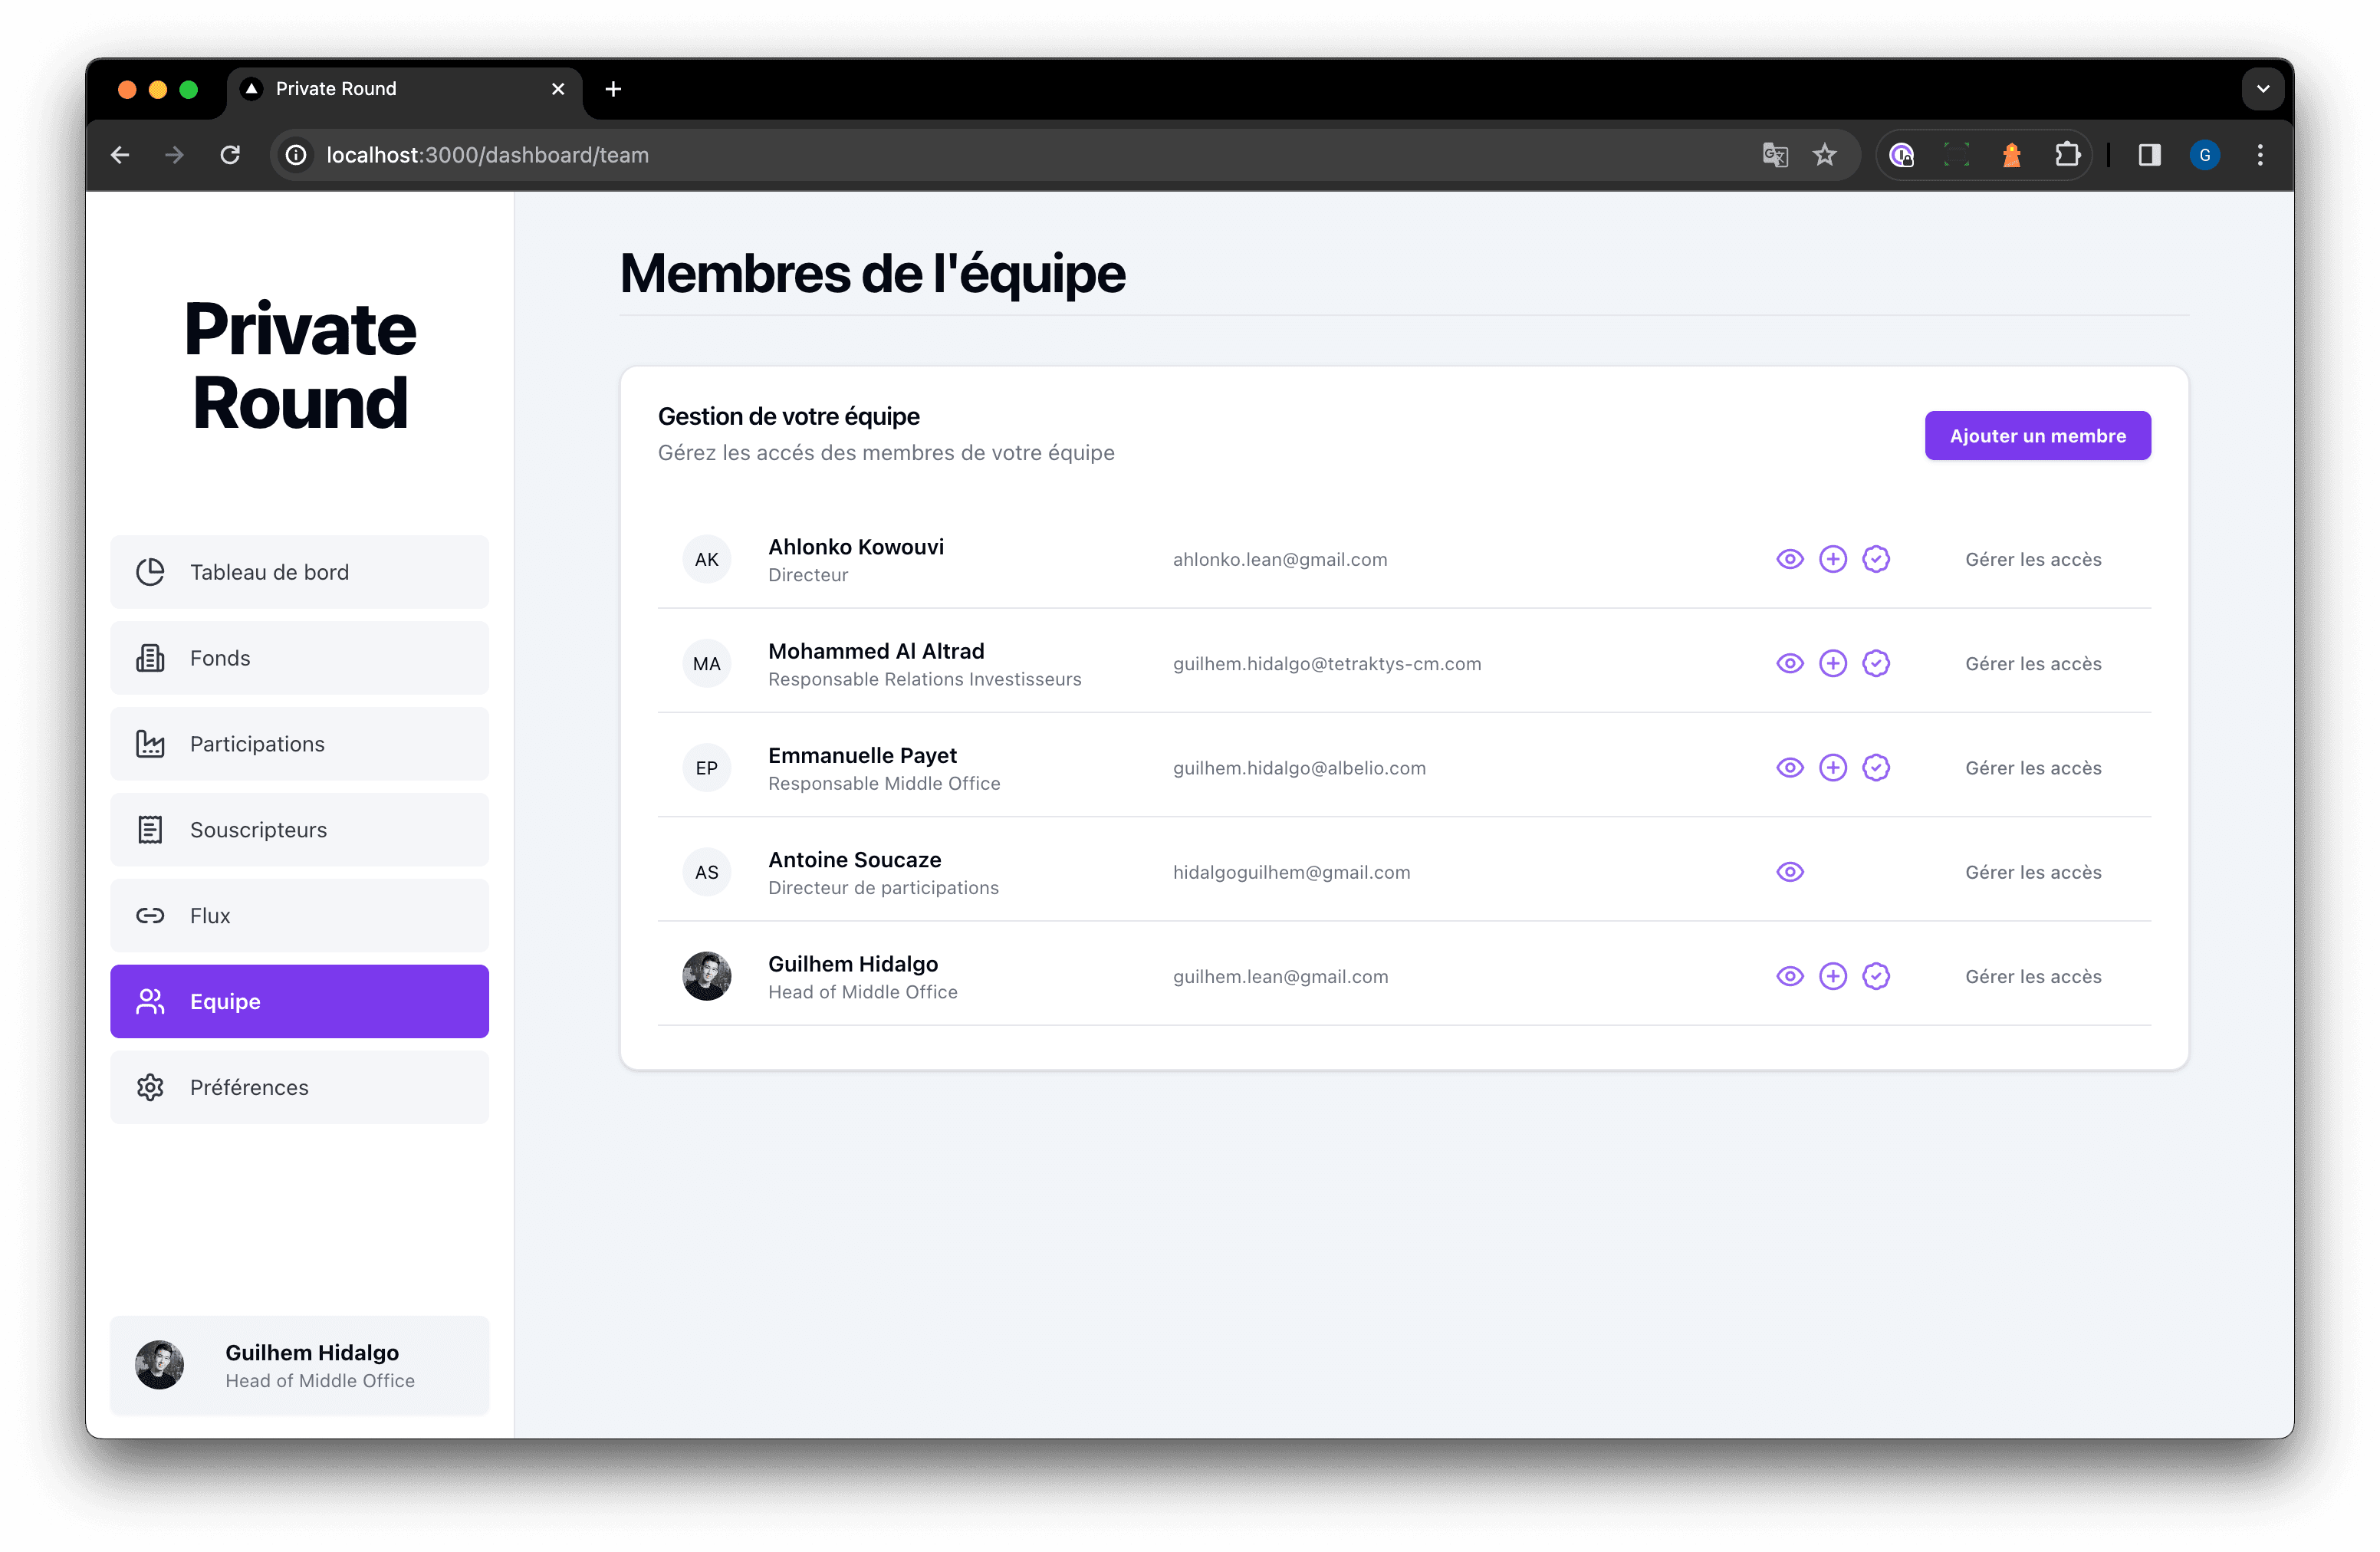
Task: Click email ahlonko.lean@gmail.com
Action: (x=1280, y=559)
